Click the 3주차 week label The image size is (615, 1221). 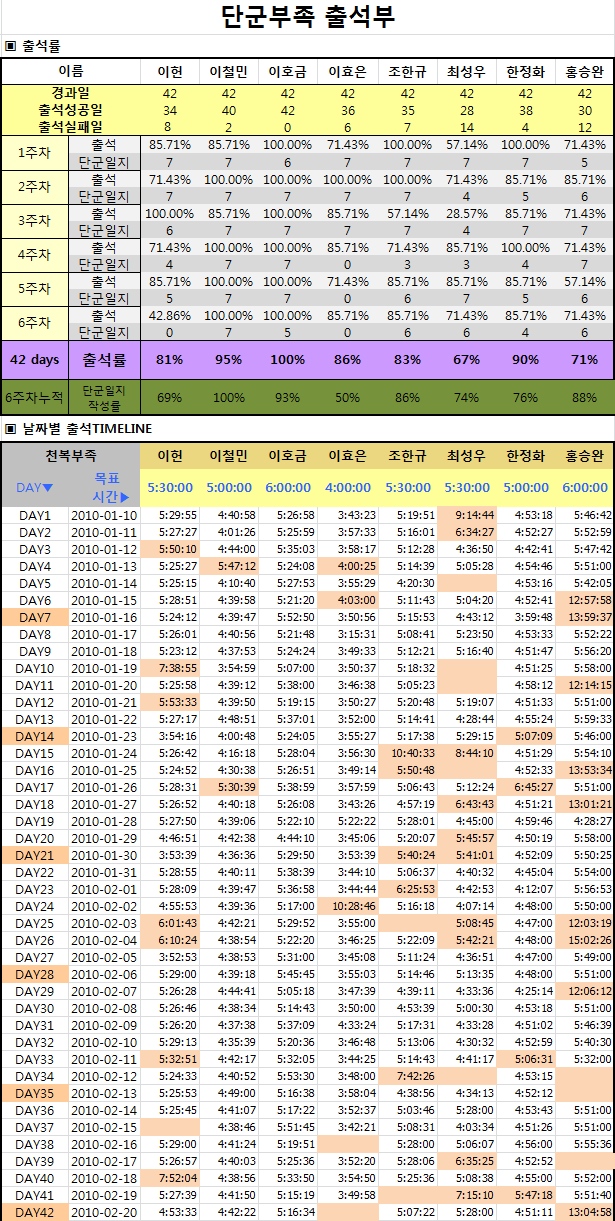click(x=34, y=221)
